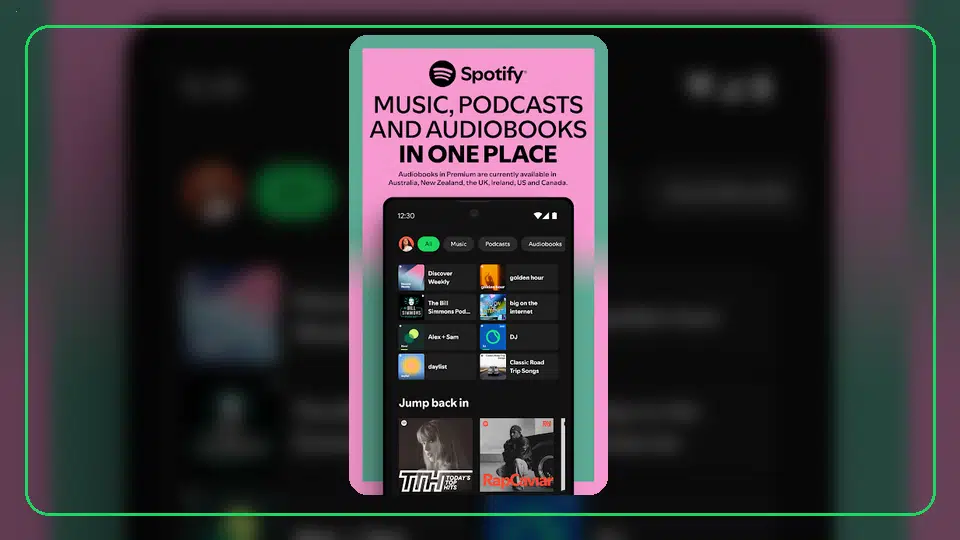
Task: Select the Audiobooks filter chip
Action: [544, 244]
